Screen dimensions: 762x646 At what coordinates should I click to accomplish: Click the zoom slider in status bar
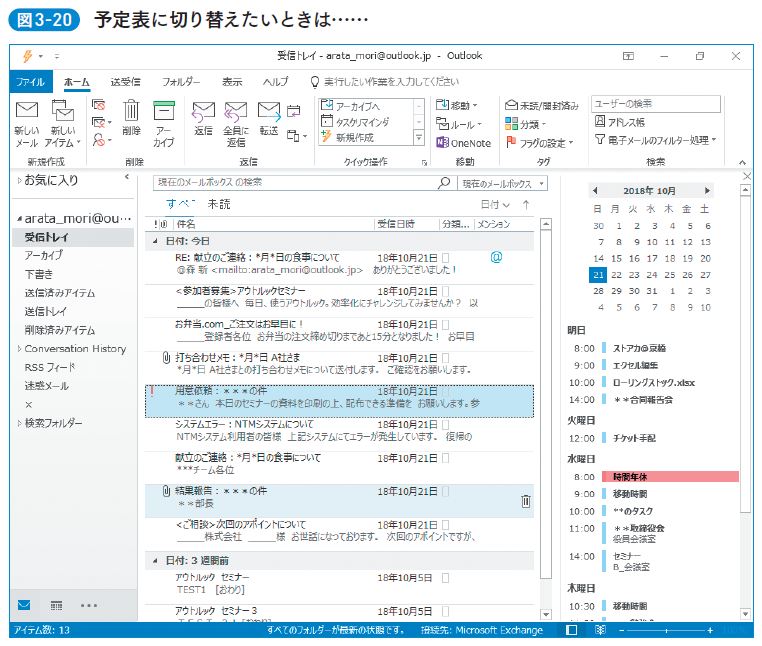tap(666, 630)
